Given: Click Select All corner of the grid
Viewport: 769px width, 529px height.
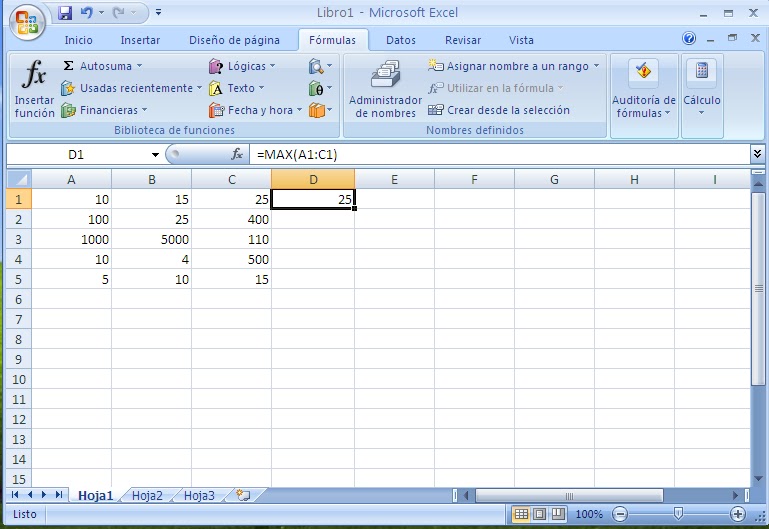Looking at the screenshot, I should [19, 179].
